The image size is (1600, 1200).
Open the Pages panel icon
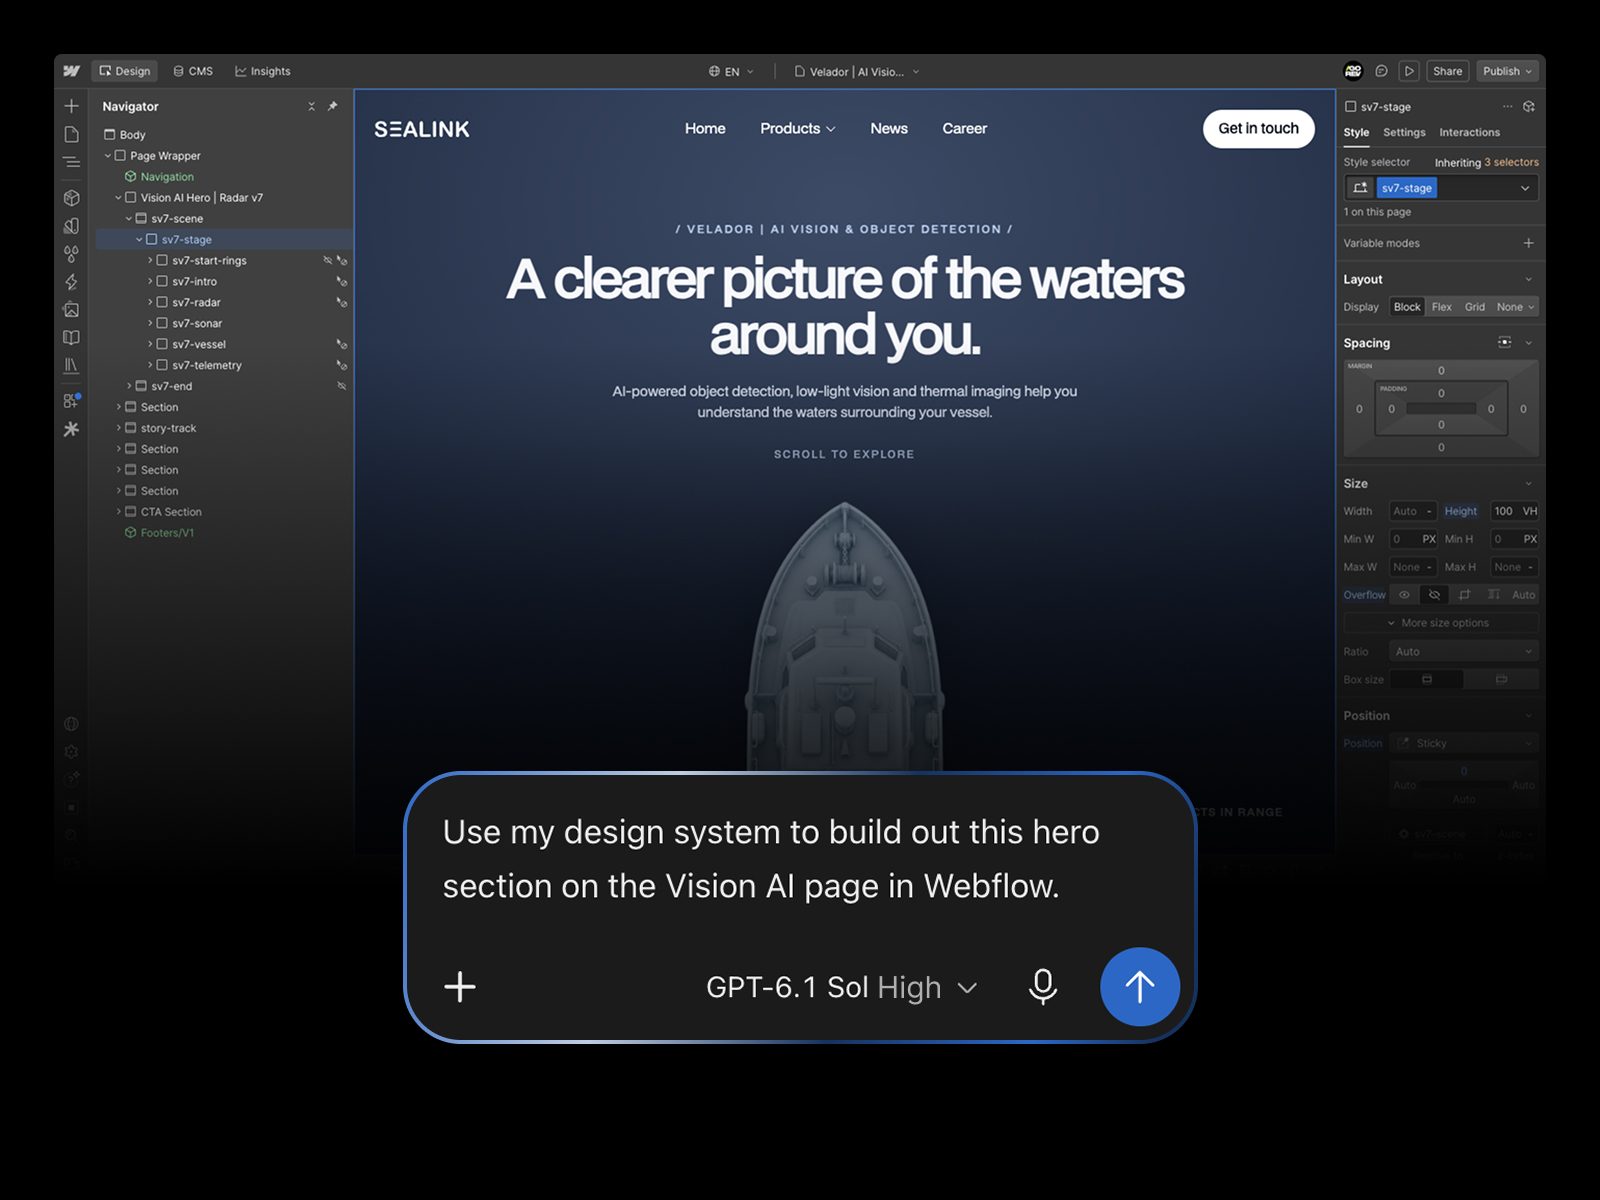tap(71, 134)
